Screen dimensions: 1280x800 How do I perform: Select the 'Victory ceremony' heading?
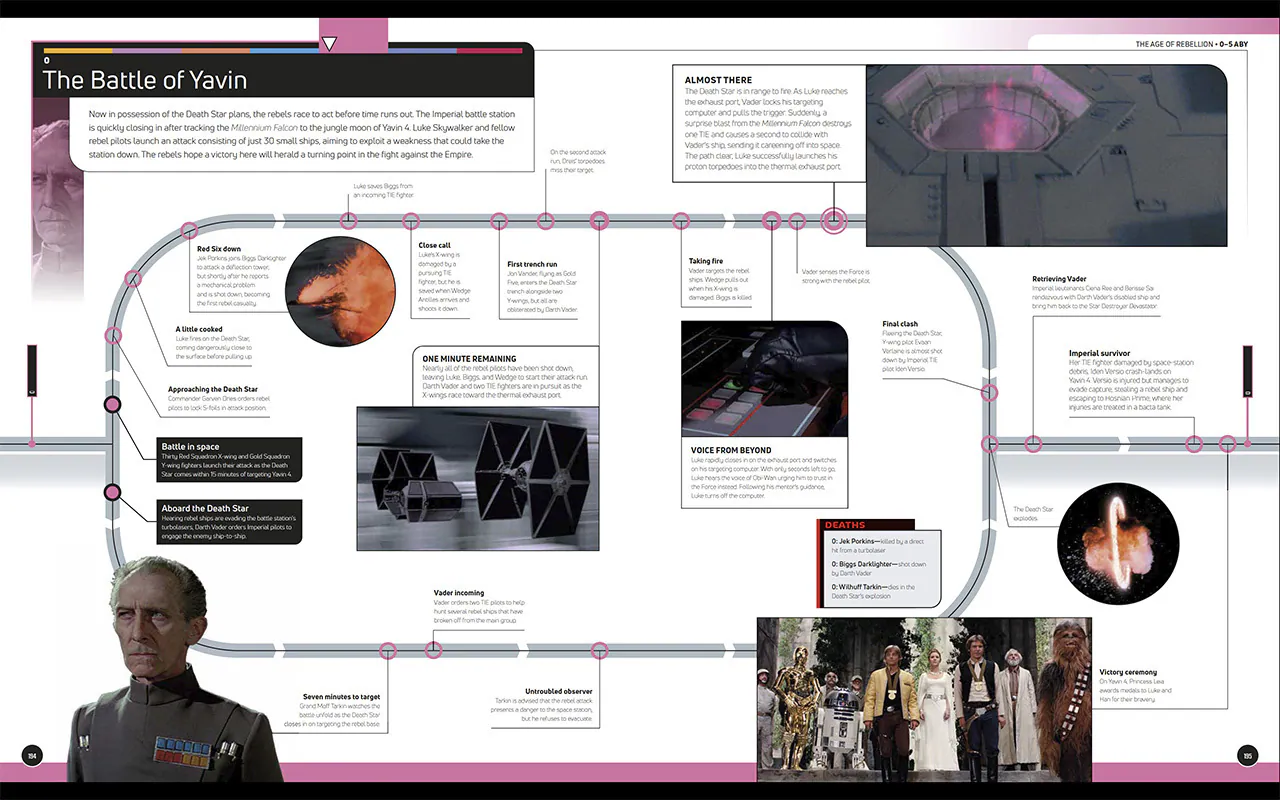click(x=1128, y=672)
